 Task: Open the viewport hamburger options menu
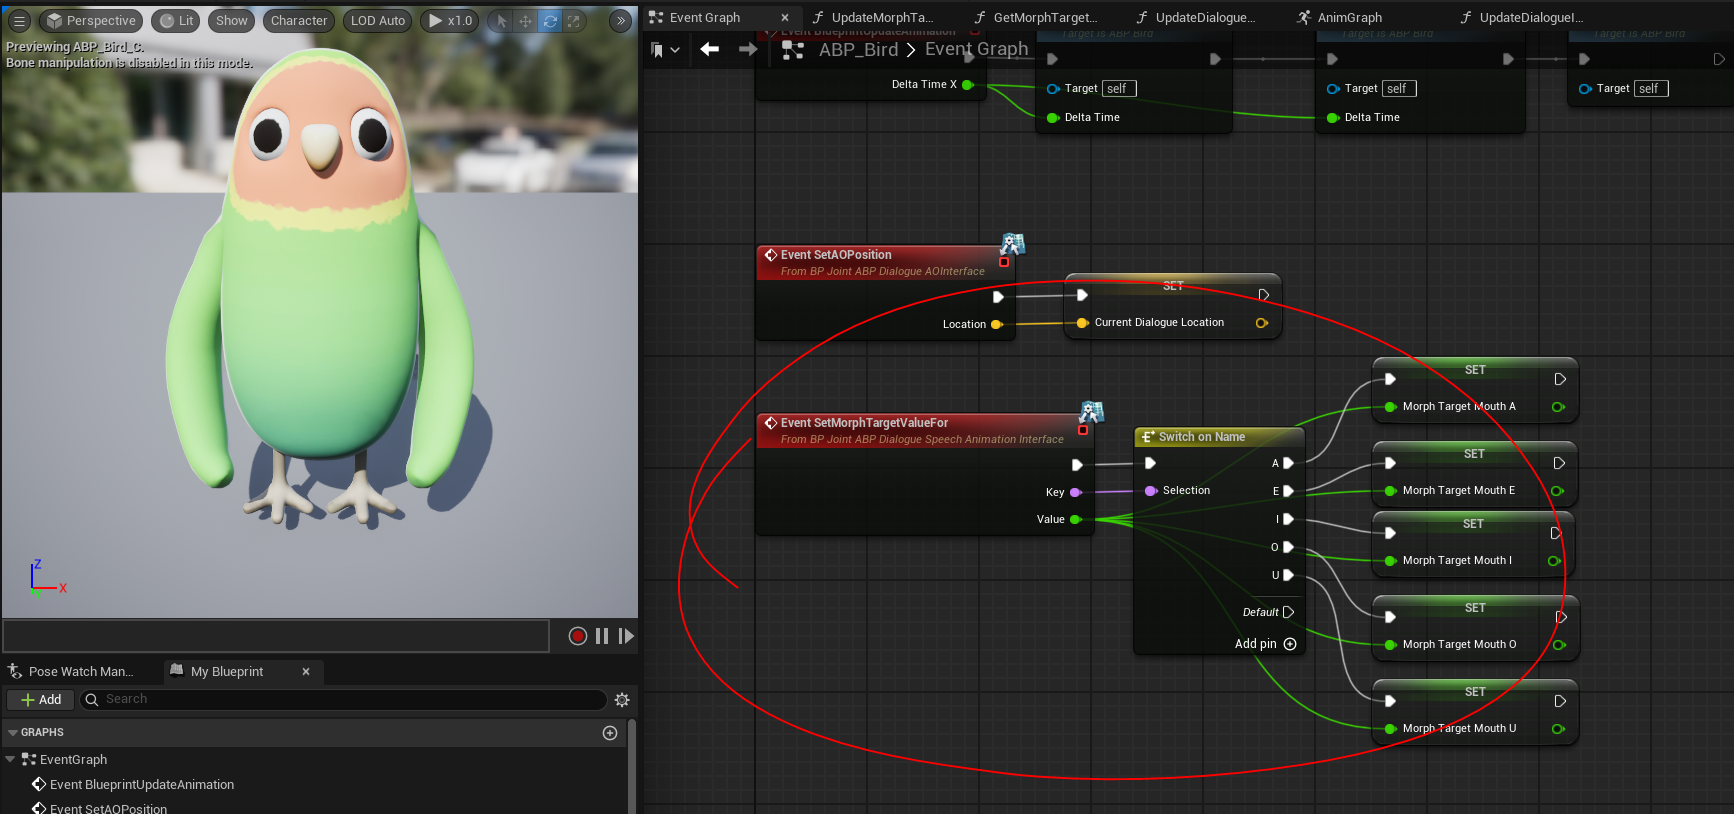(x=19, y=21)
